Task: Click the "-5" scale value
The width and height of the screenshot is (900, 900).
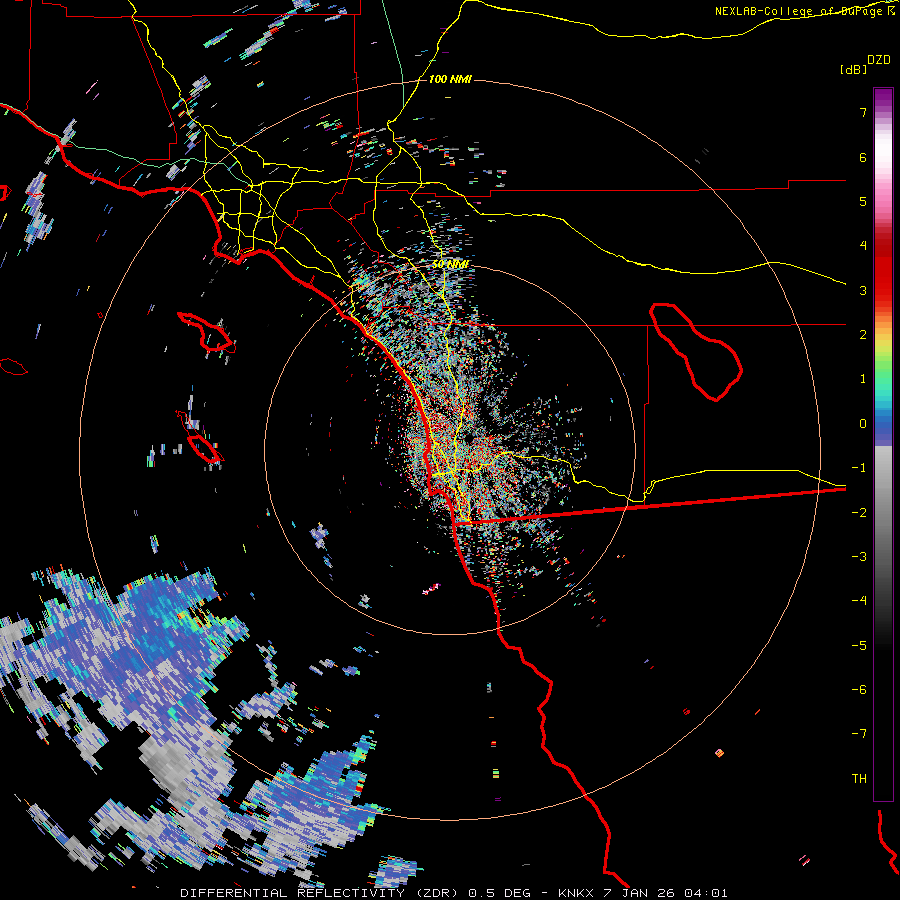Action: pos(859,646)
